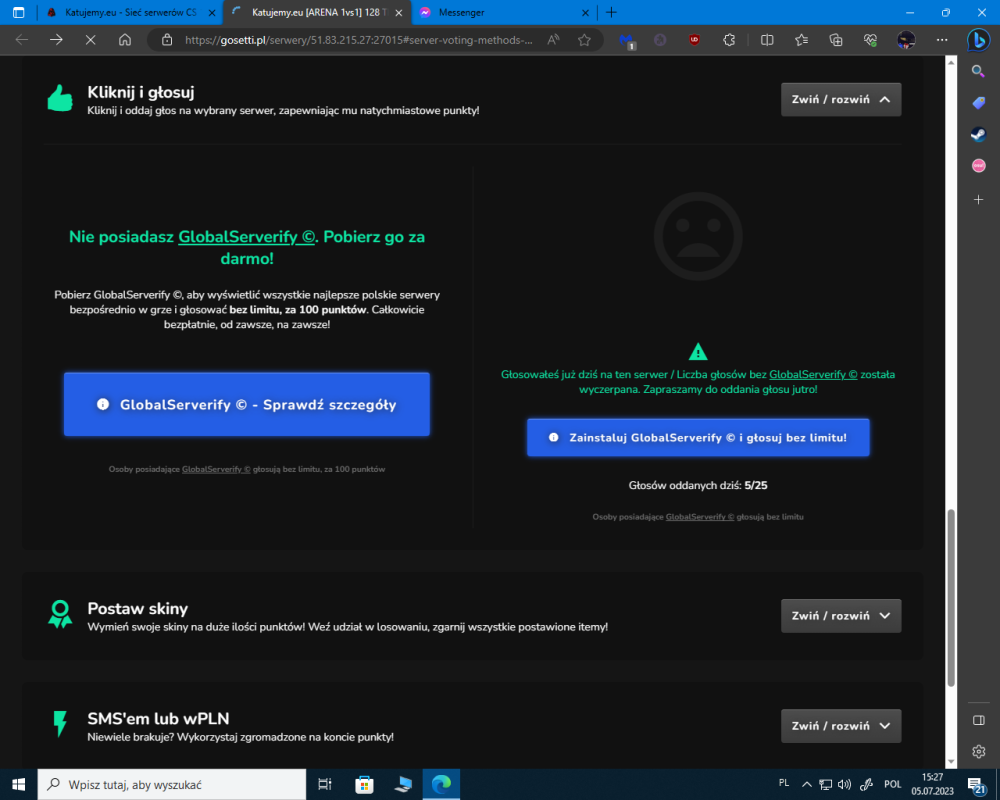Open the profile avatar icon
Viewport: 1000px width, 800px height.
coord(906,40)
